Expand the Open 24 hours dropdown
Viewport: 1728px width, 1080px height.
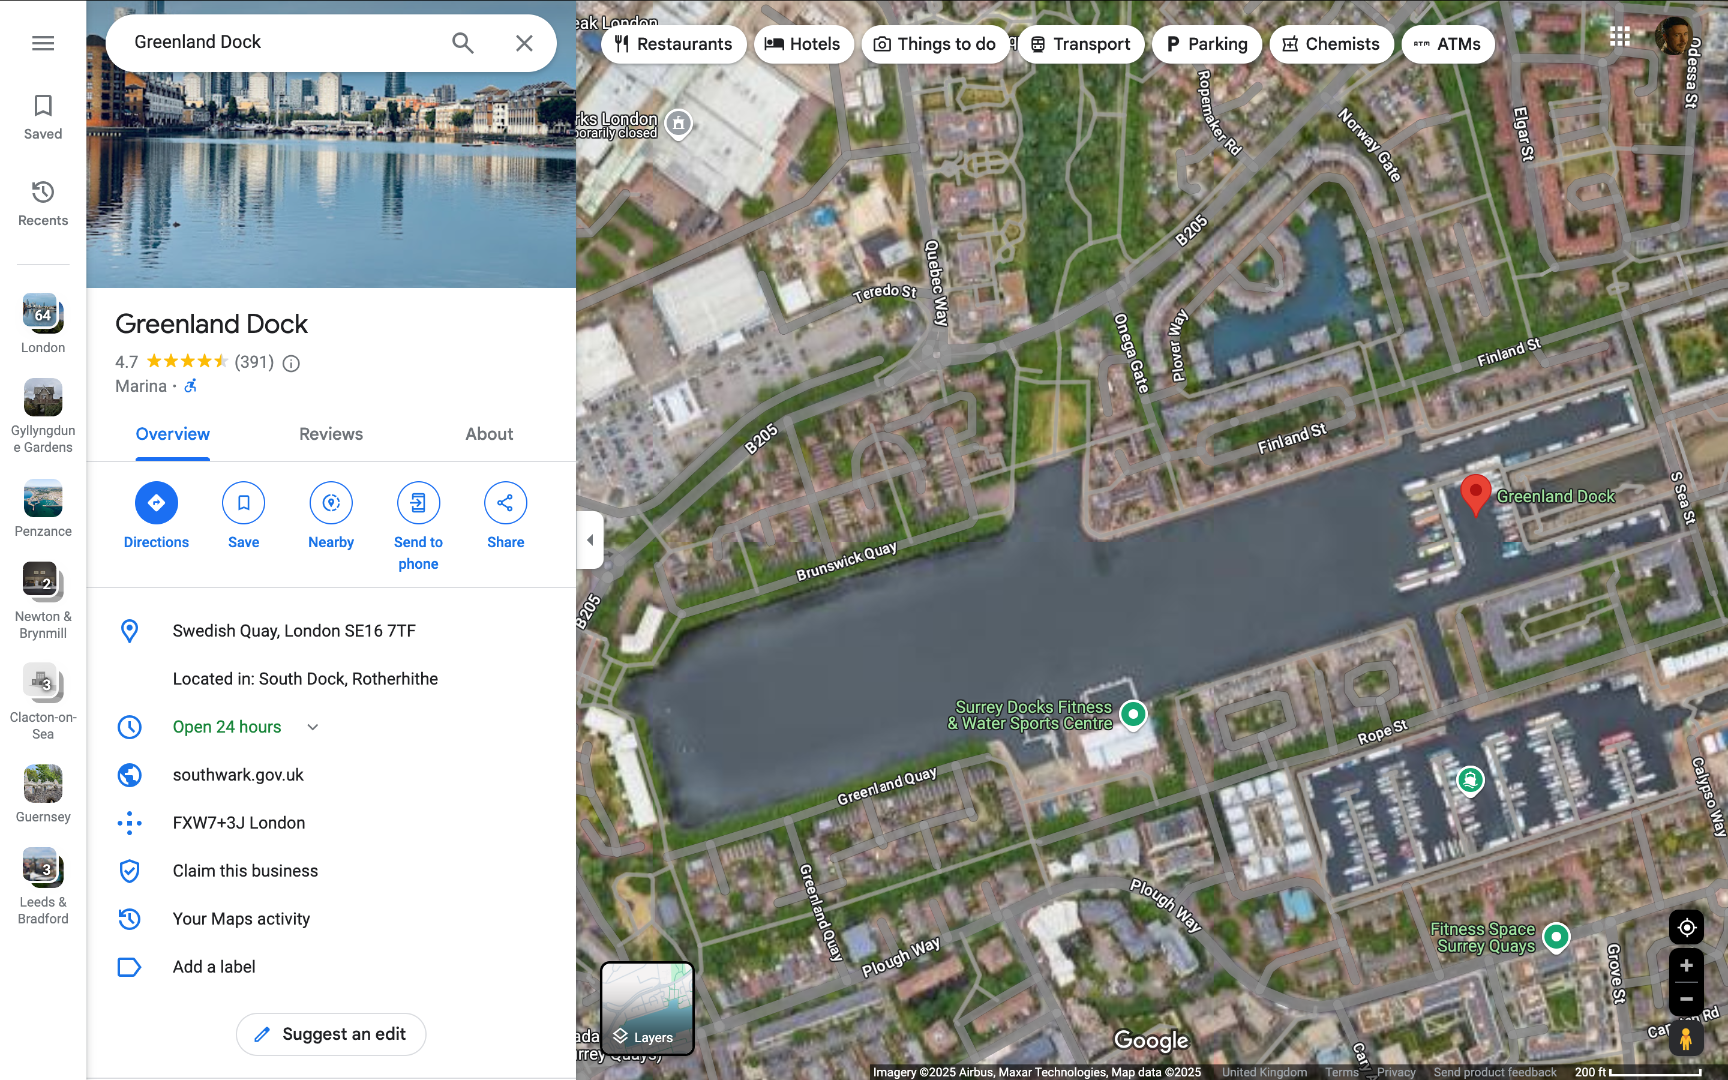[x=313, y=727]
